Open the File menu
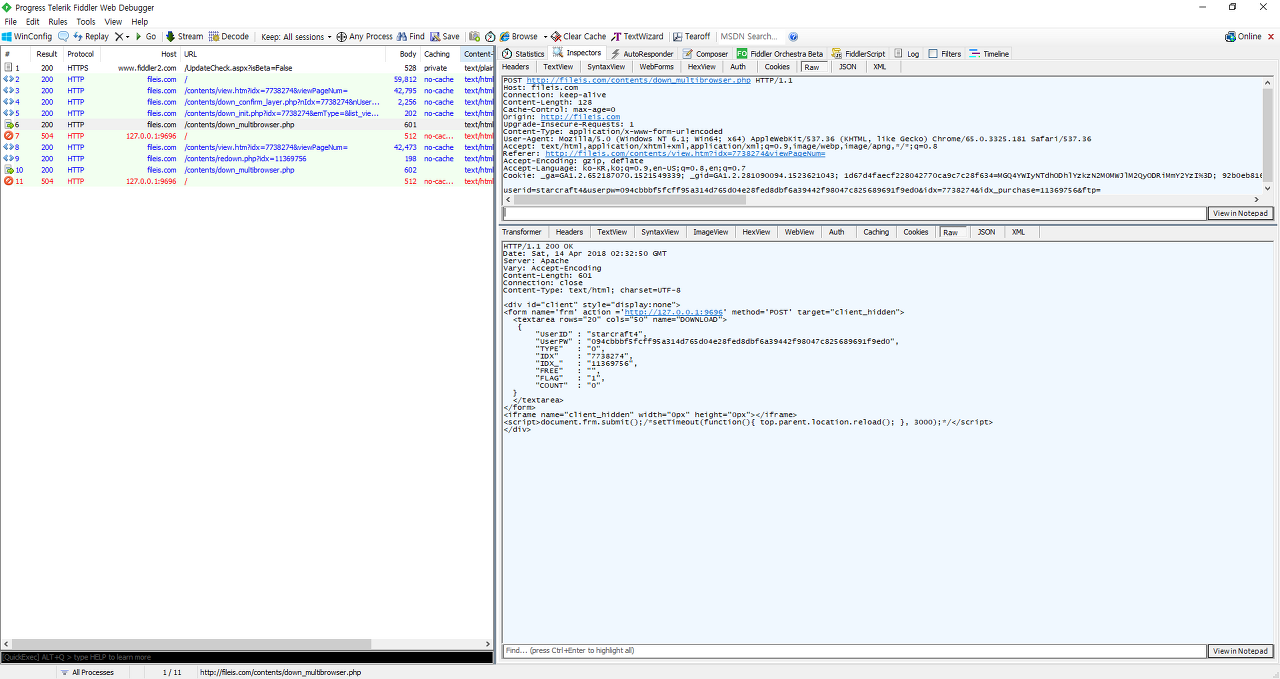The image size is (1280, 679). coord(11,21)
